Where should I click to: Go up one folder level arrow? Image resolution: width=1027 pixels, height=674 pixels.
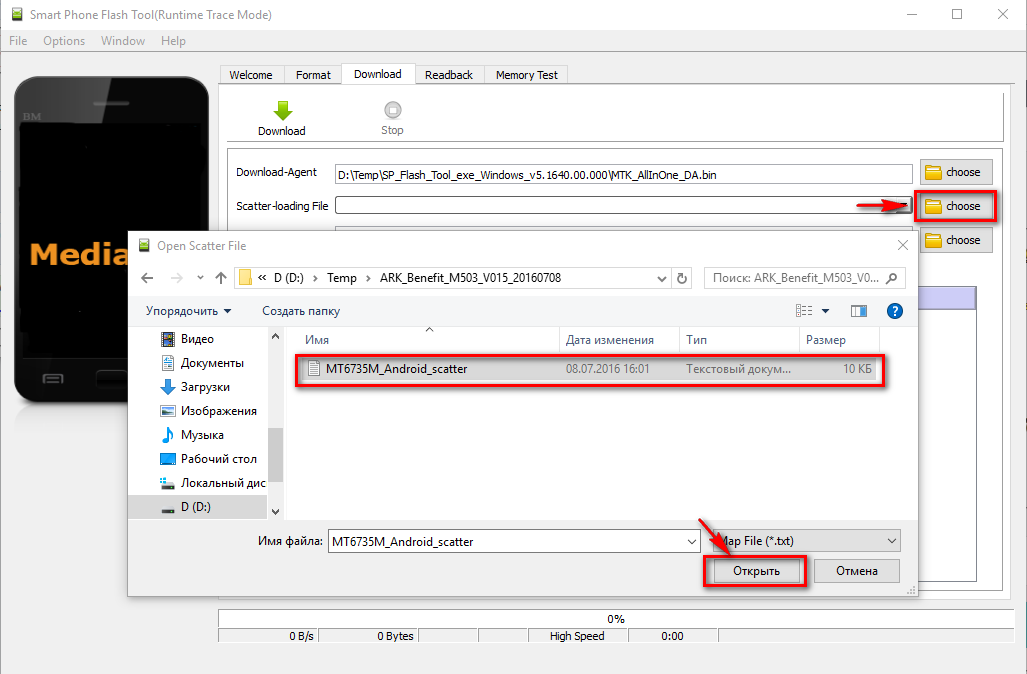[x=220, y=278]
